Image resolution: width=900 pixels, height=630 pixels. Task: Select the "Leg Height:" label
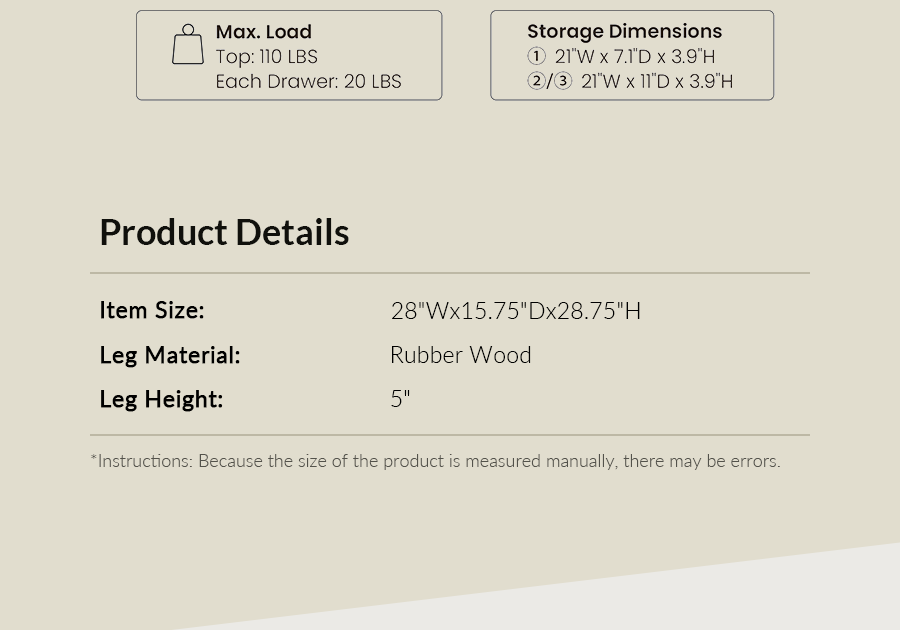coord(161,399)
